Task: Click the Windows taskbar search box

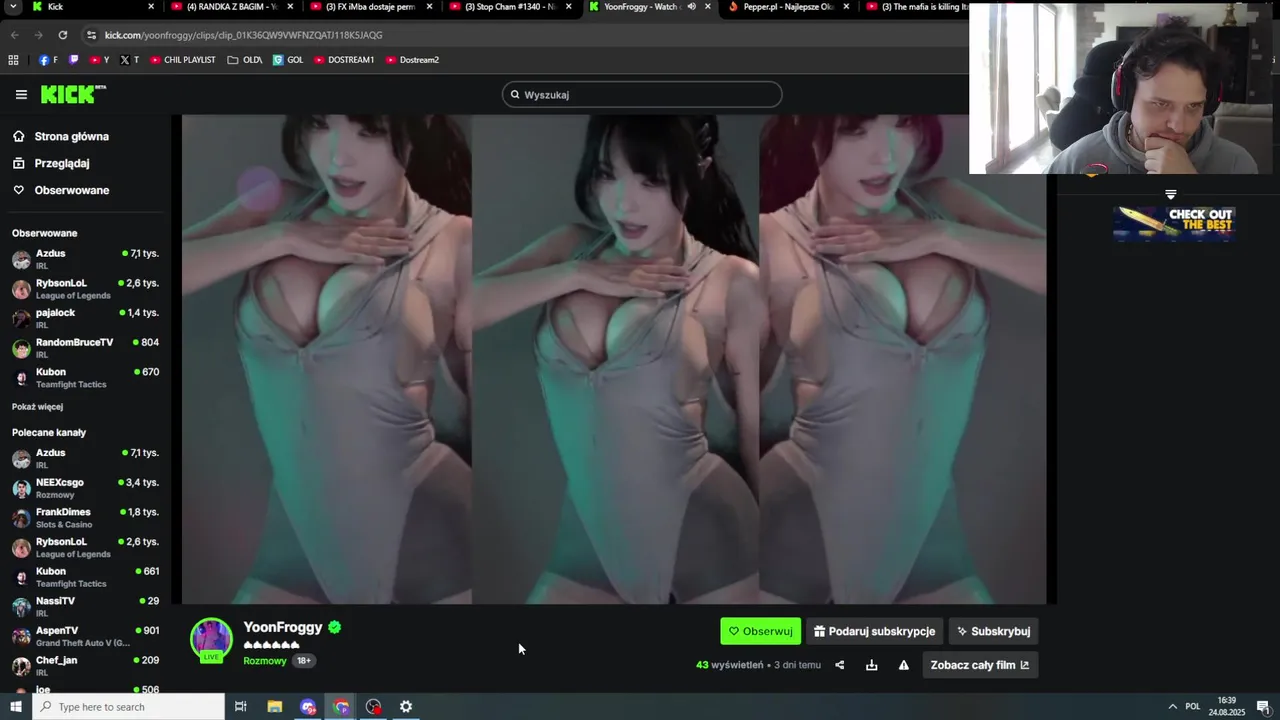Action: pos(129,707)
